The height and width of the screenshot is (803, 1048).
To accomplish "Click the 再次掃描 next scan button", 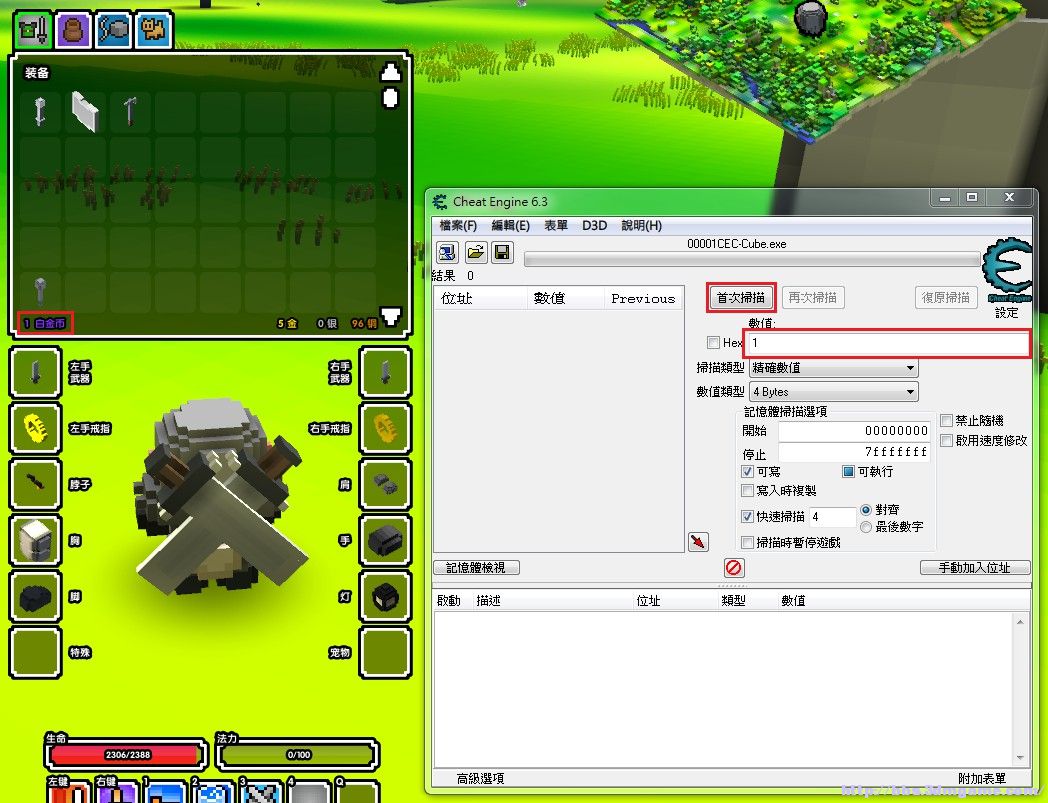I will (x=813, y=298).
